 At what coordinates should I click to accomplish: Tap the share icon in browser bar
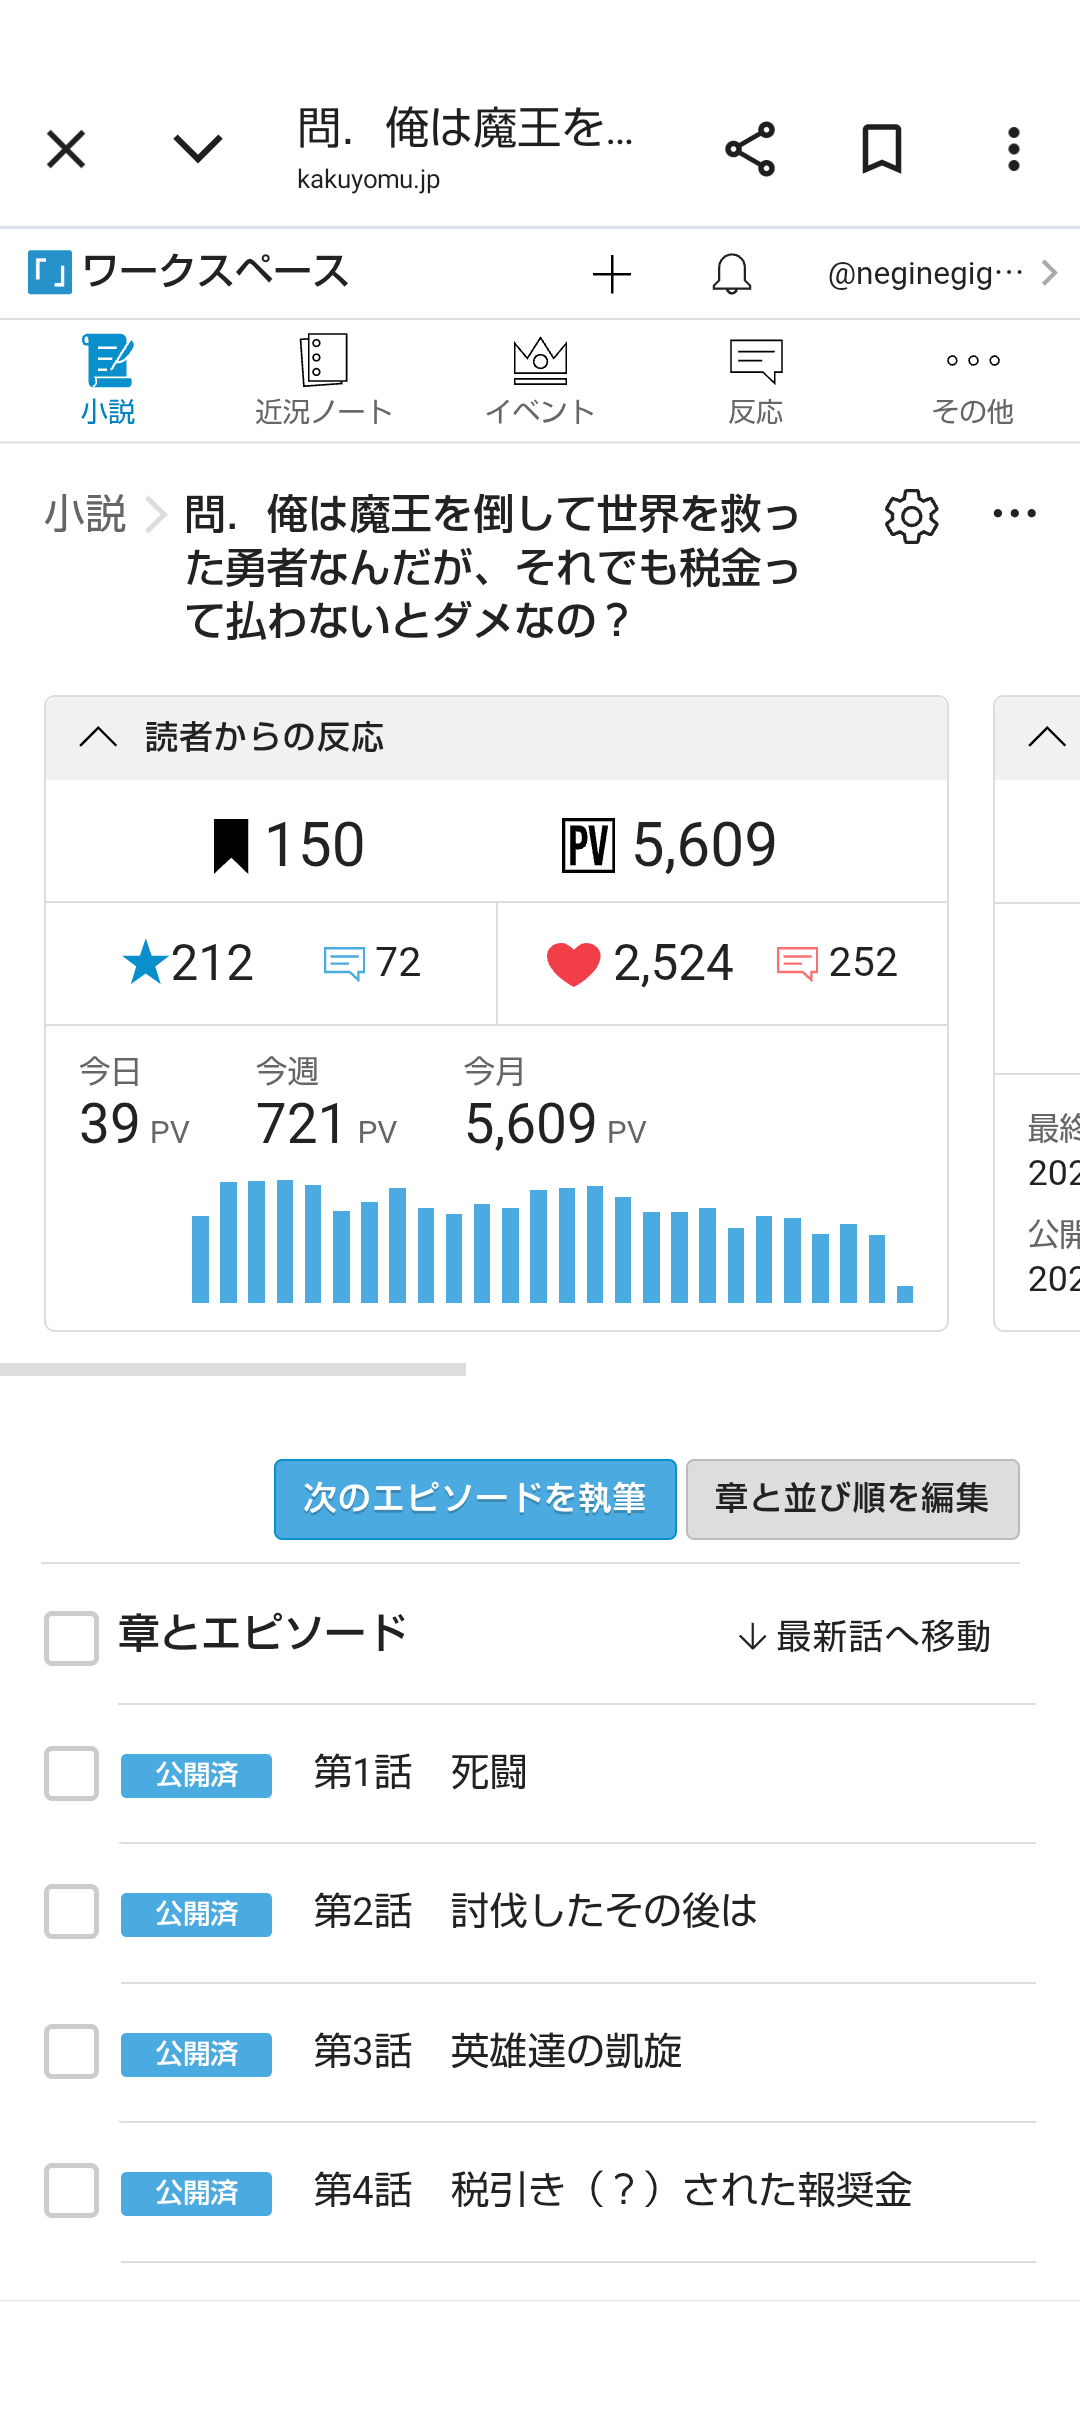pyautogui.click(x=750, y=150)
